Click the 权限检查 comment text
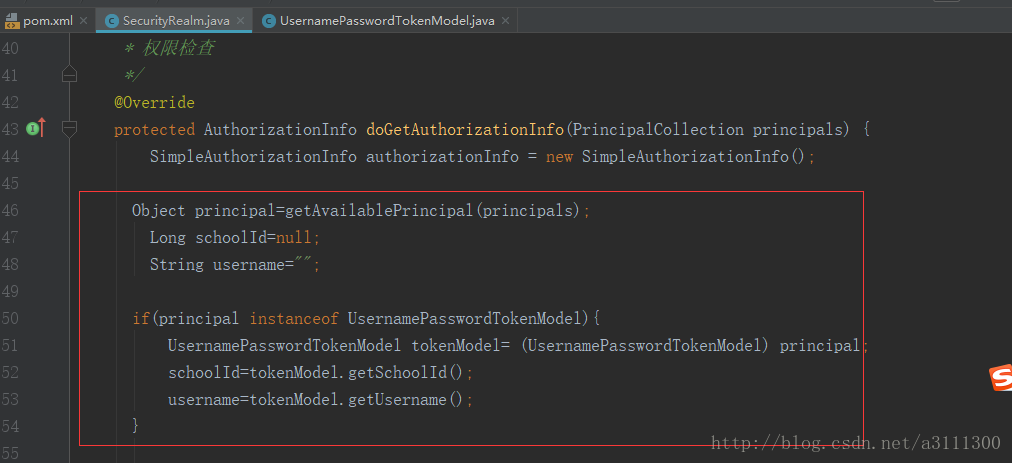 click(177, 48)
